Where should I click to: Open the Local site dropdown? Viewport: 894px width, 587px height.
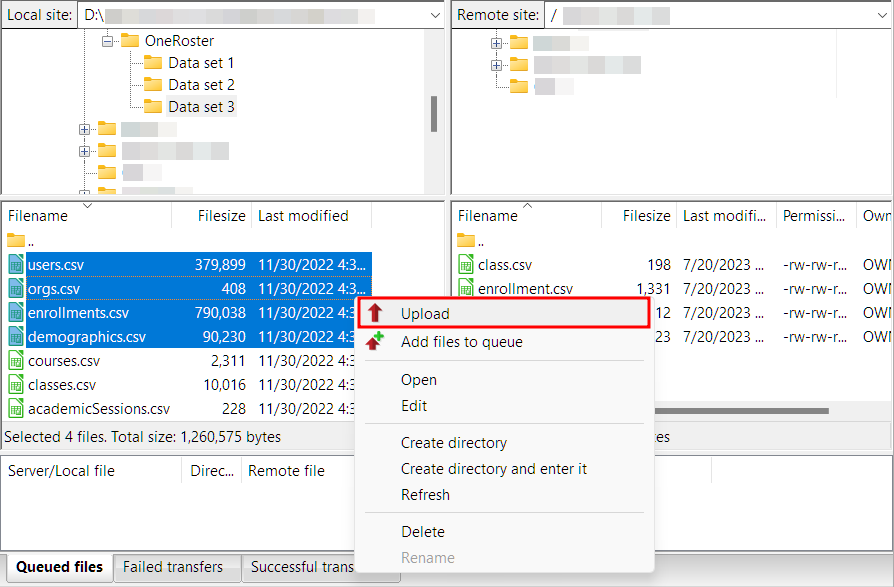coord(434,15)
